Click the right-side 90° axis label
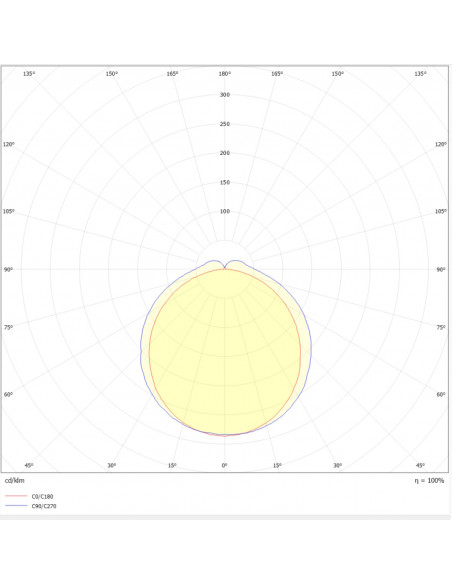The width and height of the screenshot is (452, 584). coord(441,269)
